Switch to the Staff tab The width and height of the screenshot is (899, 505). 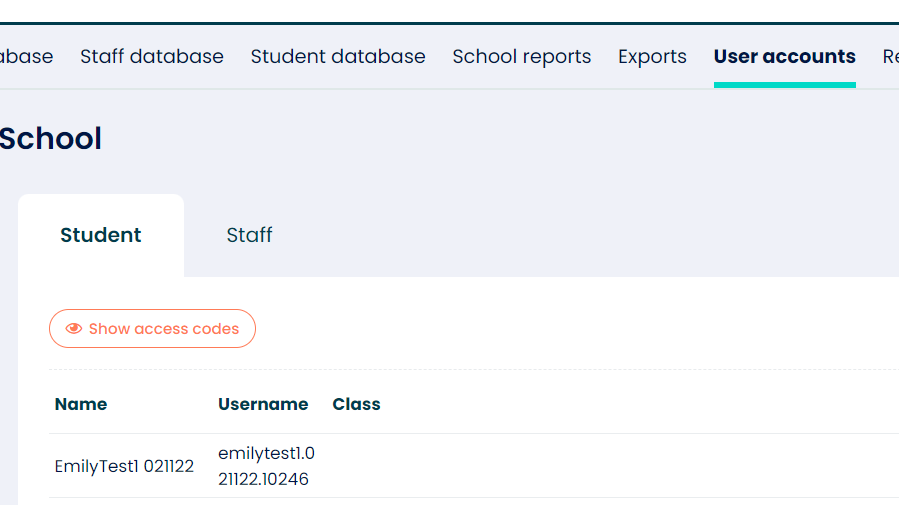249,235
